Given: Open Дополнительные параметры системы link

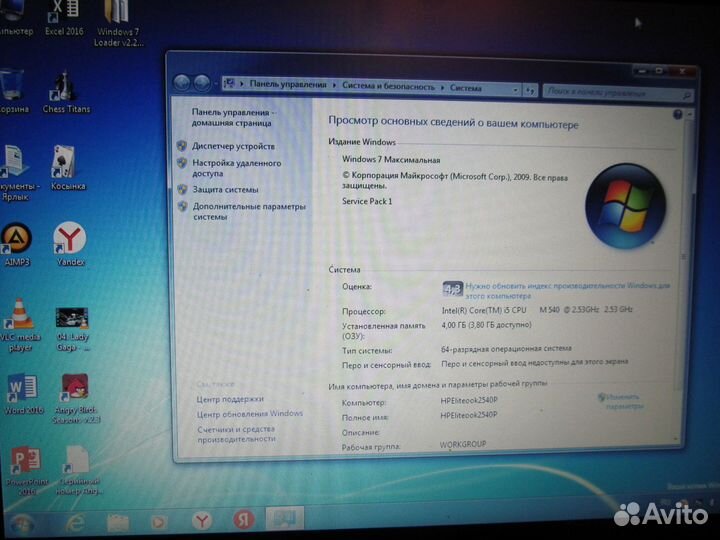Looking at the screenshot, I should (x=249, y=211).
